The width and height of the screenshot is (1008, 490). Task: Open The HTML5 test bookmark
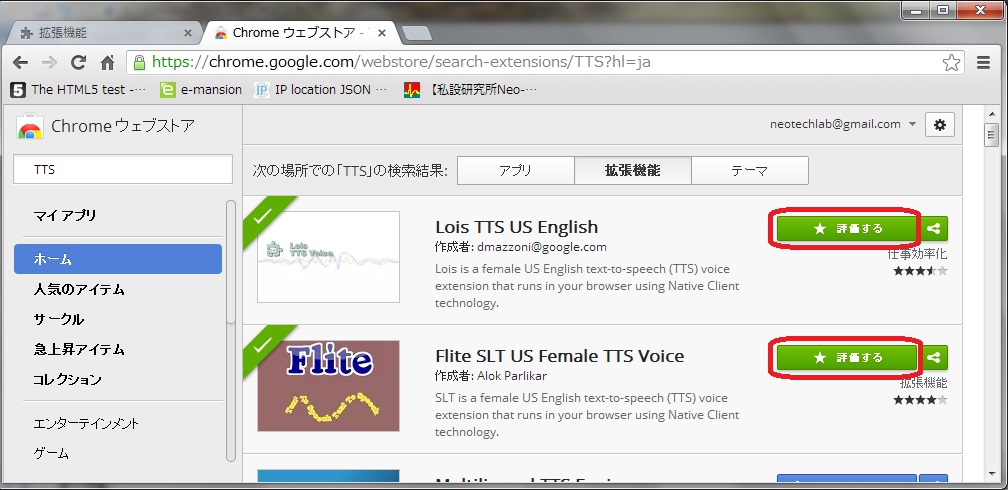pos(78,89)
